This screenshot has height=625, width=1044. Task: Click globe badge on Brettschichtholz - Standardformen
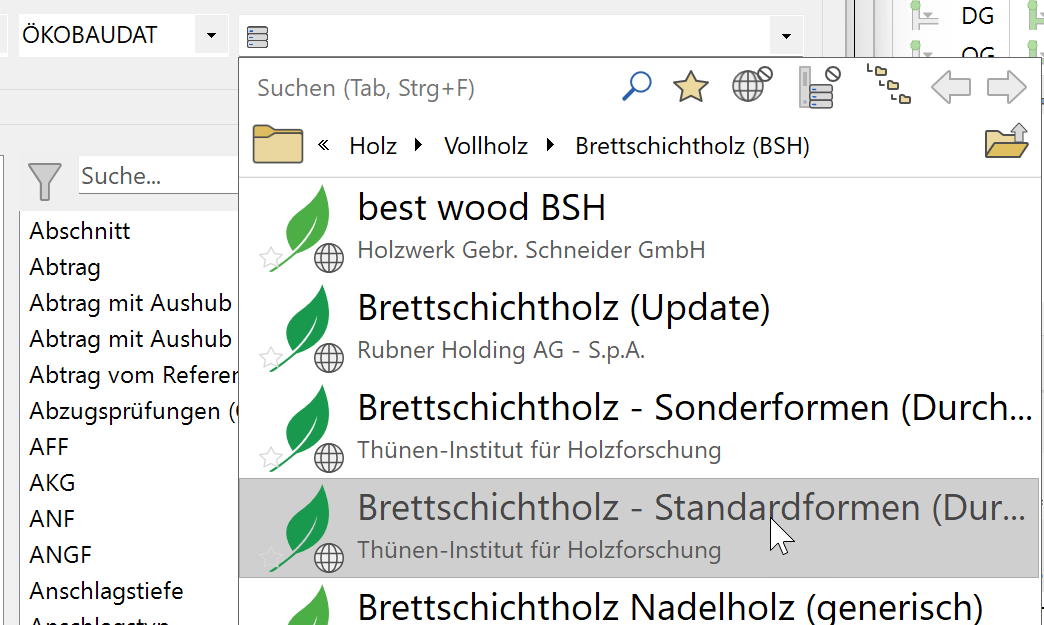[329, 558]
